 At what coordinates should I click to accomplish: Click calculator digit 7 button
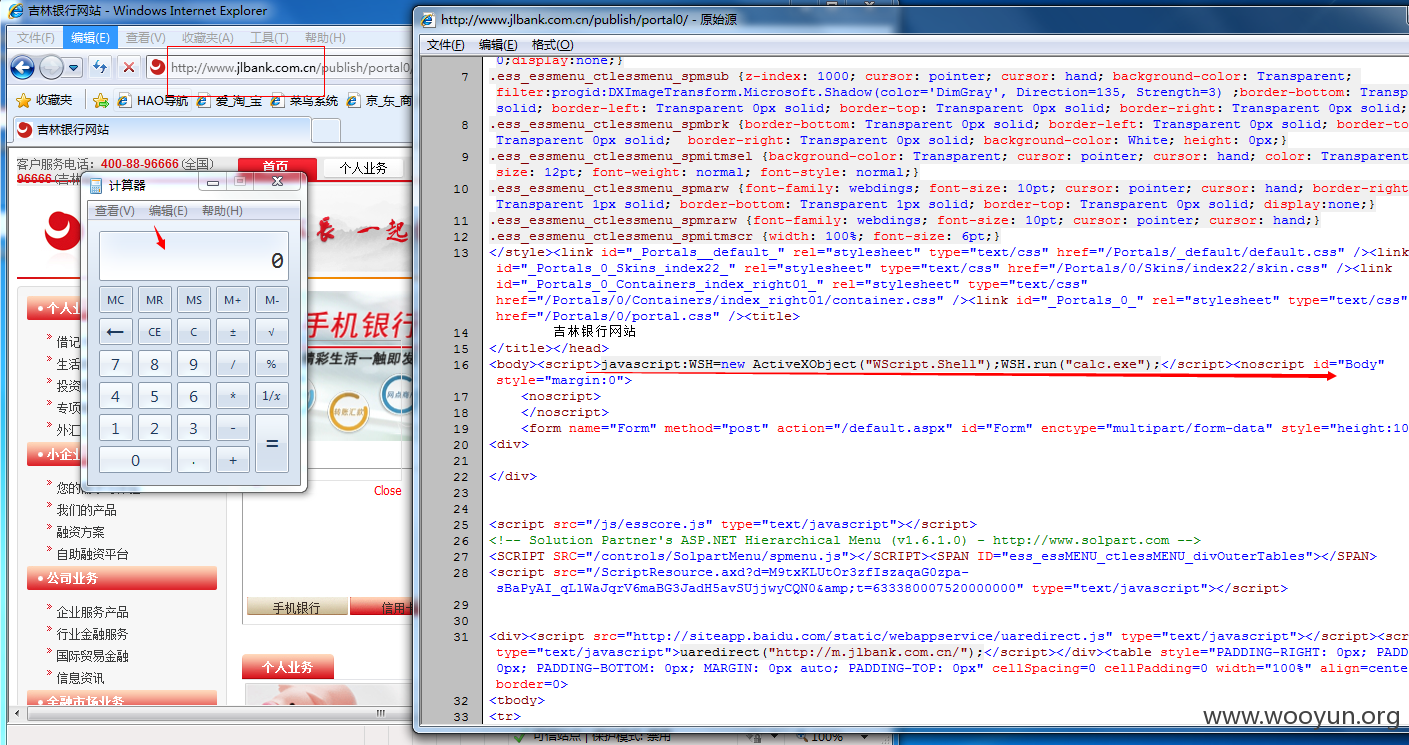116,364
